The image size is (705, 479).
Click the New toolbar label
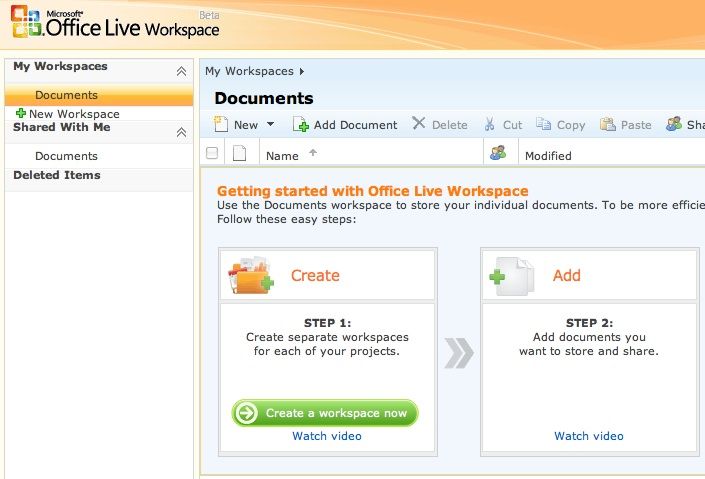[x=246, y=125]
